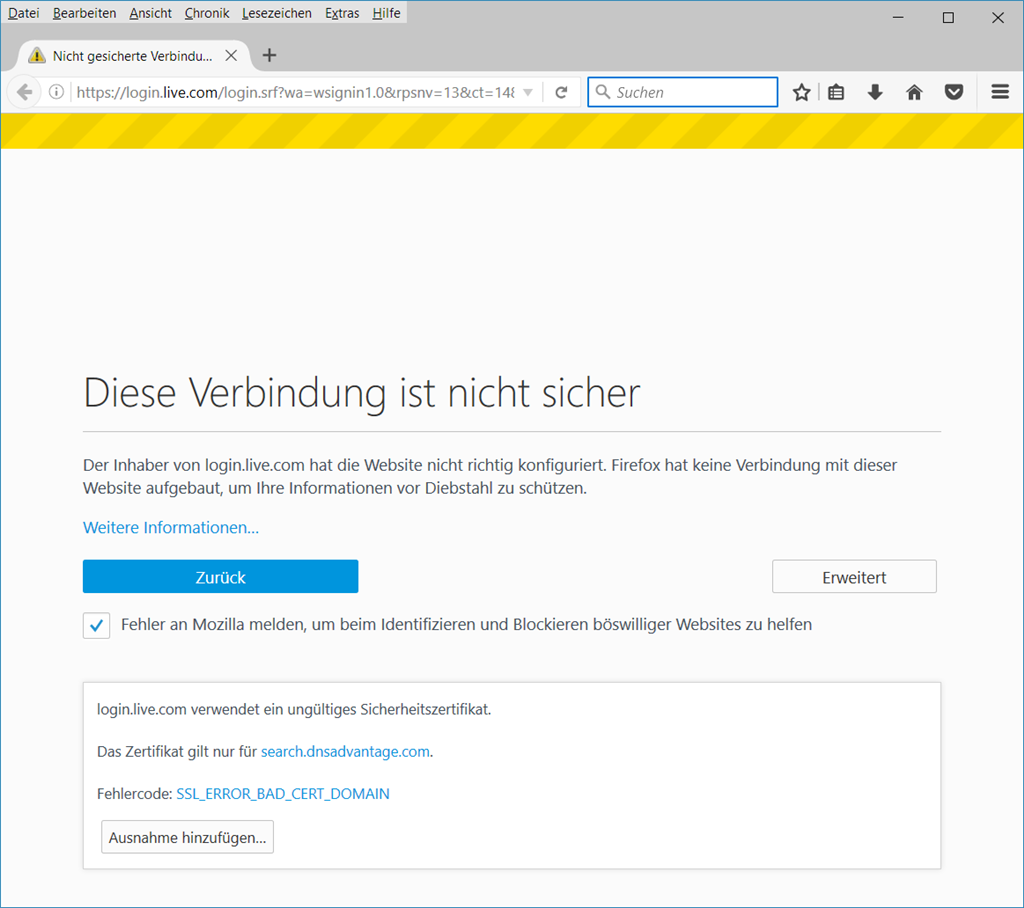Open the Chronik menu
The width and height of the screenshot is (1024, 908).
point(206,13)
